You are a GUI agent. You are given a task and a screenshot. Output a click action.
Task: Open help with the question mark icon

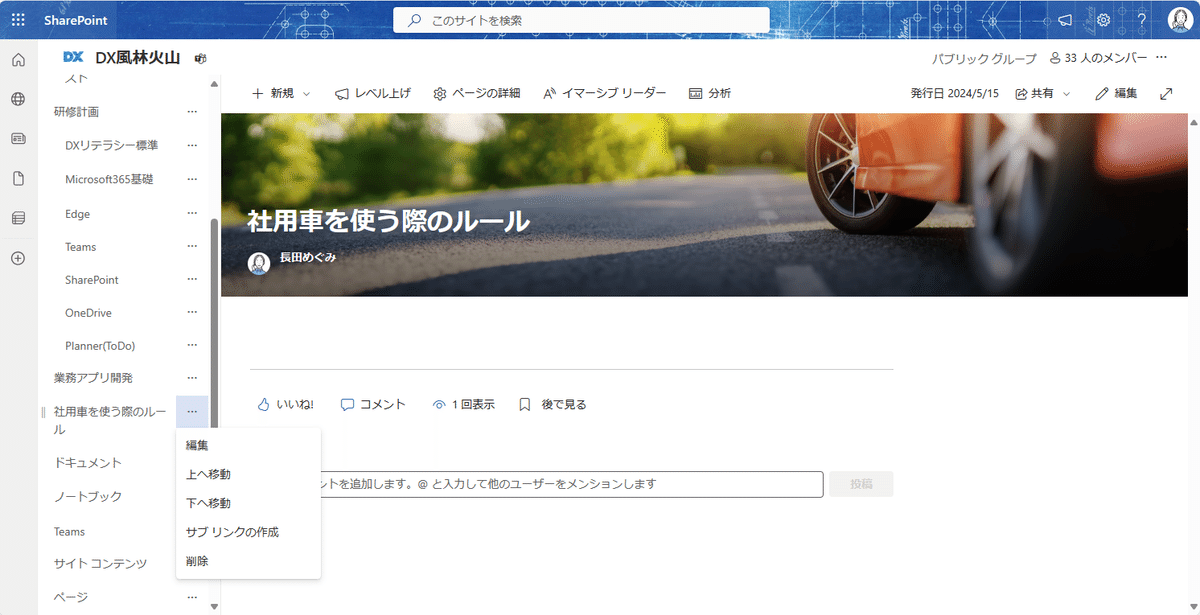pyautogui.click(x=1140, y=19)
